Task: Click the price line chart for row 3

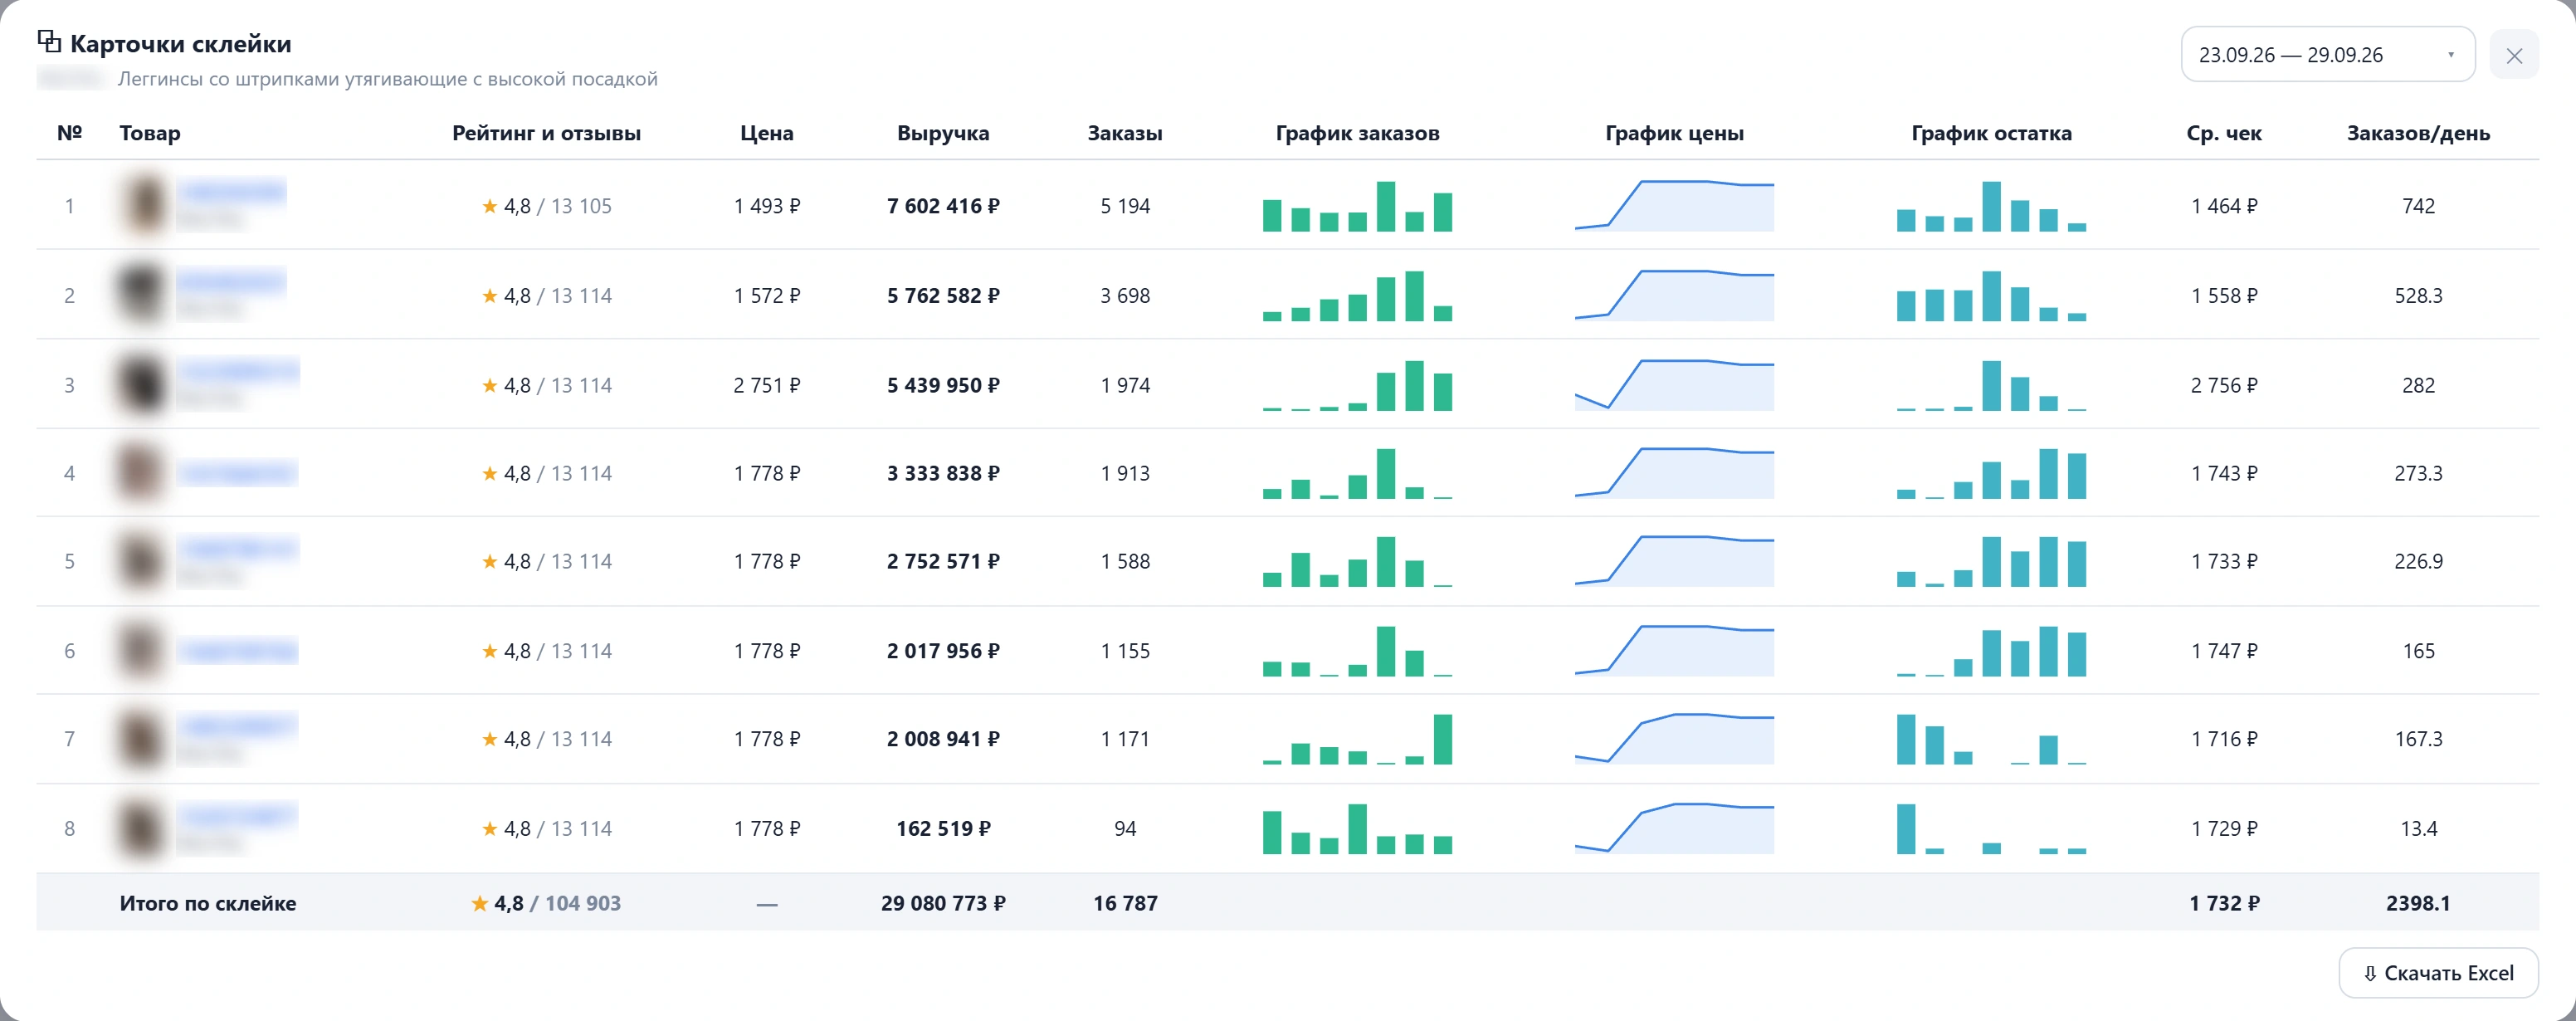Action: point(1674,384)
